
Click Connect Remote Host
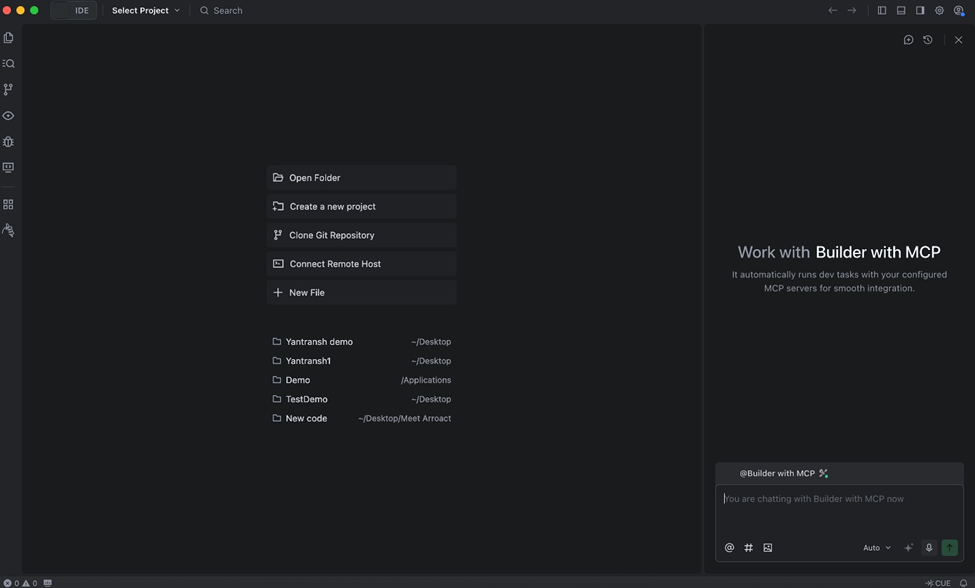pos(361,264)
